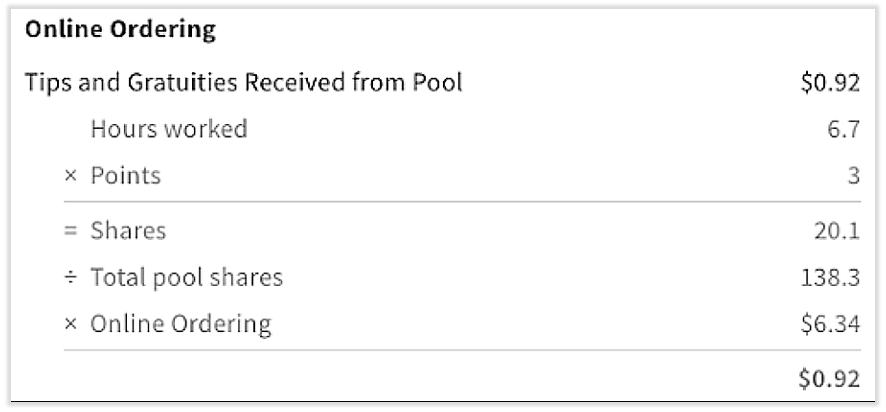Screen dimensions: 886x412
Task: Click the division symbol beside Total pool shares
Action: click(x=70, y=278)
